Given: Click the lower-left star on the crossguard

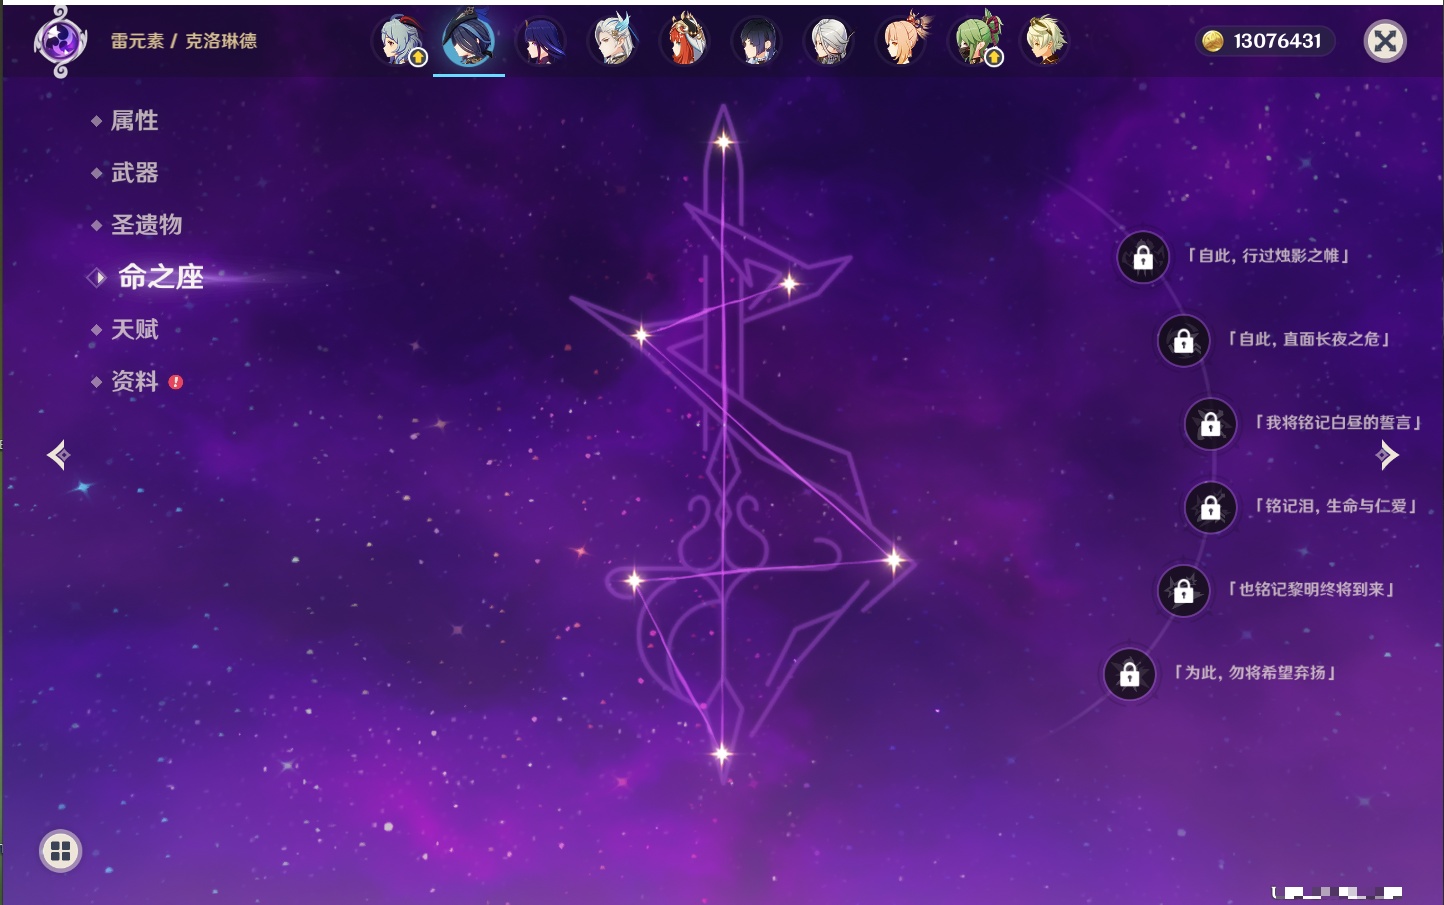Looking at the screenshot, I should [633, 580].
